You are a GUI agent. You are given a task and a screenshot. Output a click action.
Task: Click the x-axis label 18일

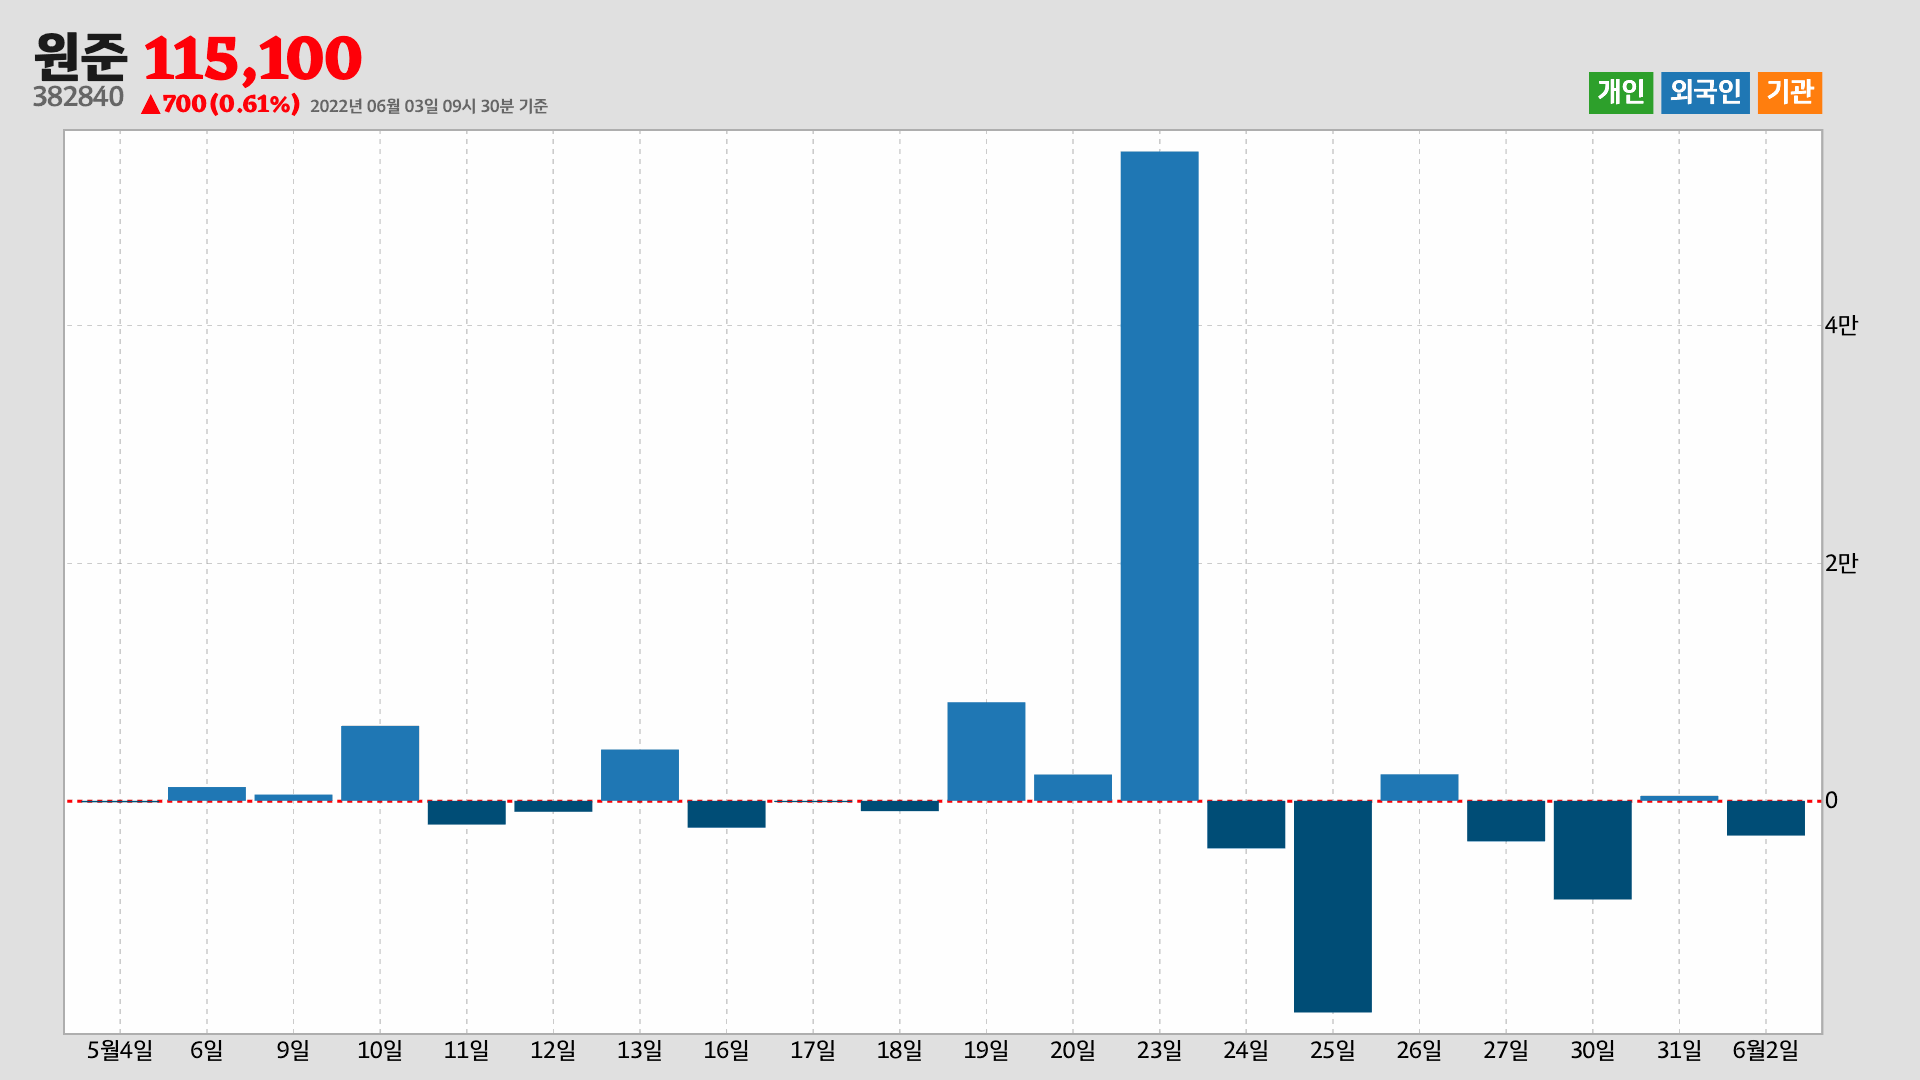tap(900, 1050)
